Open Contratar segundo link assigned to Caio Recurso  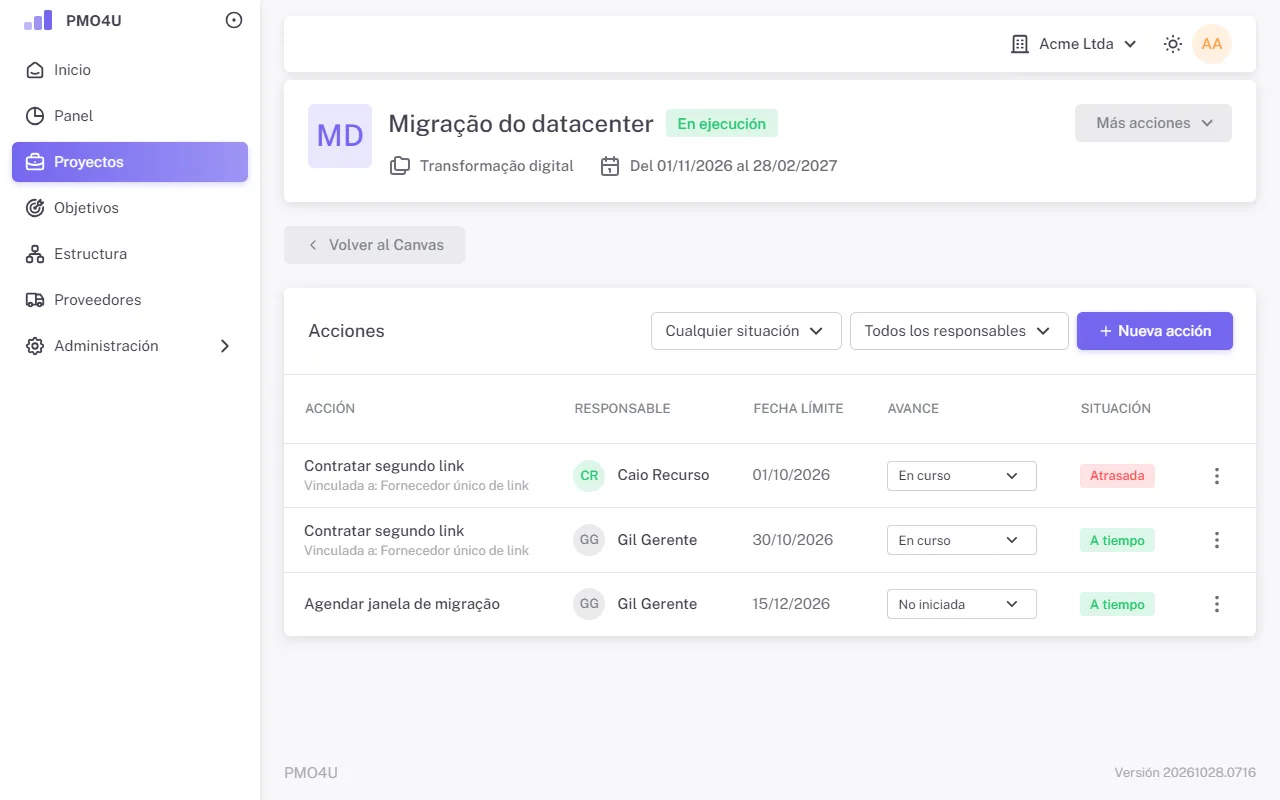(x=384, y=466)
